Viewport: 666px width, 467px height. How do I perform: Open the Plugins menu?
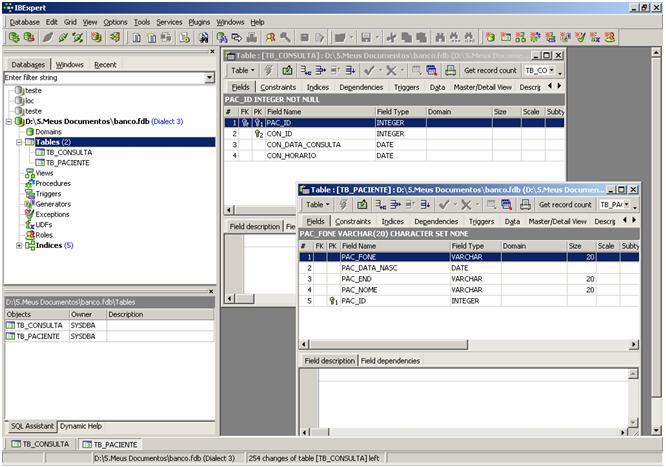click(198, 21)
